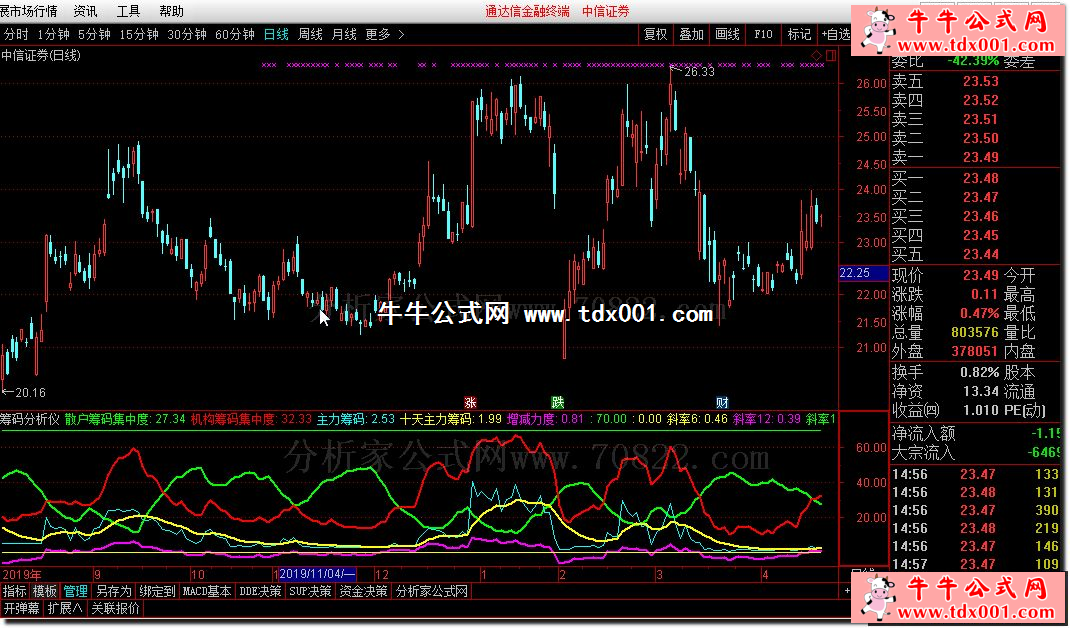Expand the 更多 periods list
The height and width of the screenshot is (628, 1070).
pyautogui.click(x=385, y=34)
